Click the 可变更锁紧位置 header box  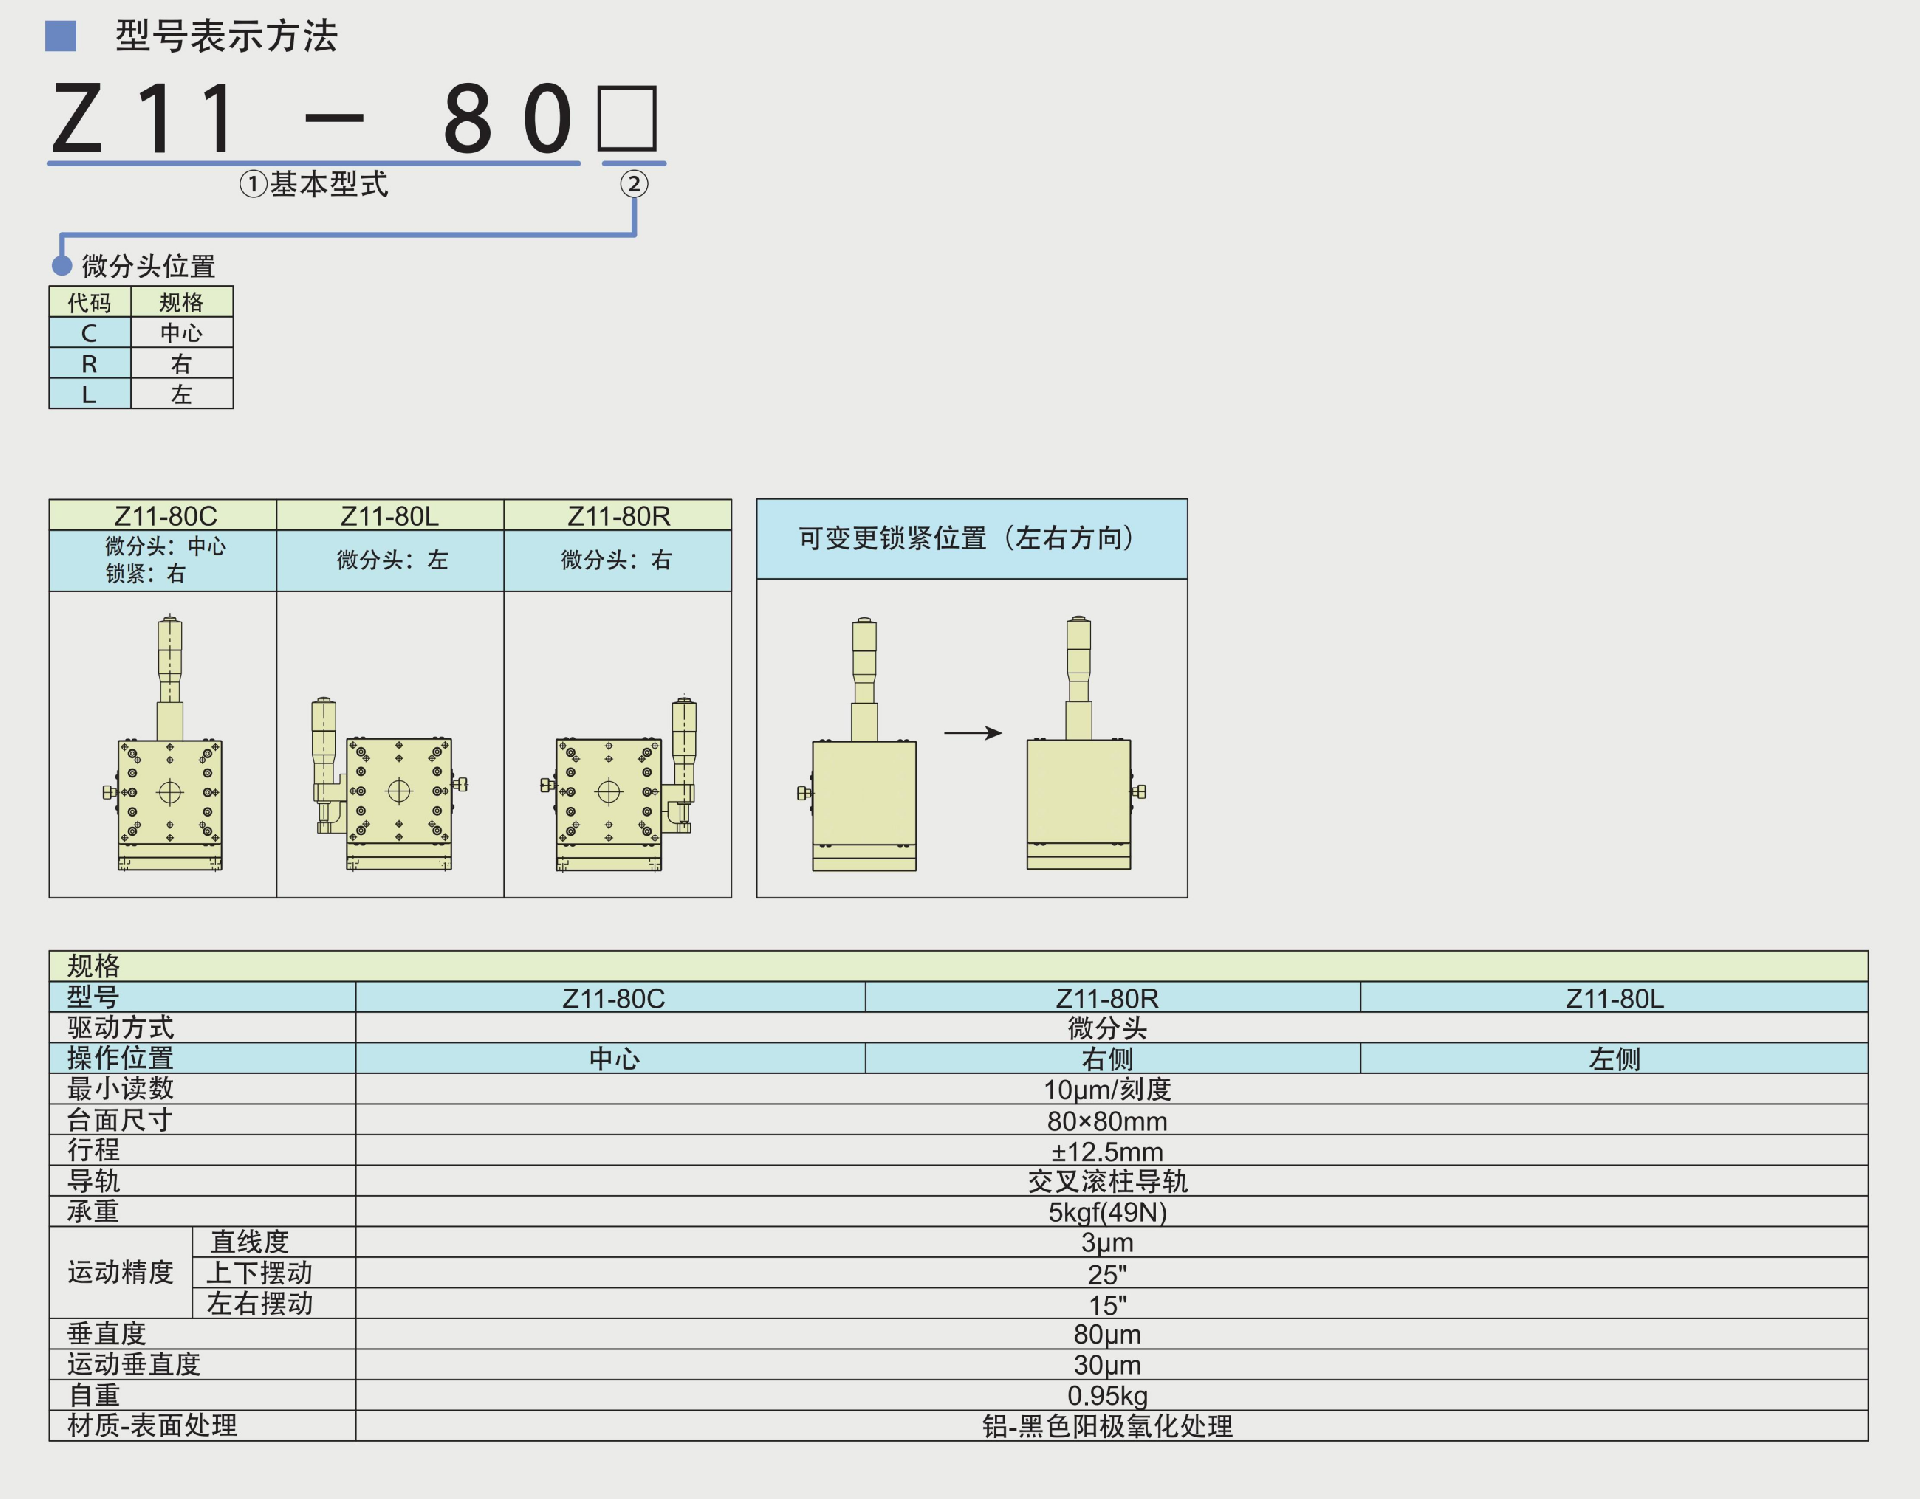click(971, 539)
